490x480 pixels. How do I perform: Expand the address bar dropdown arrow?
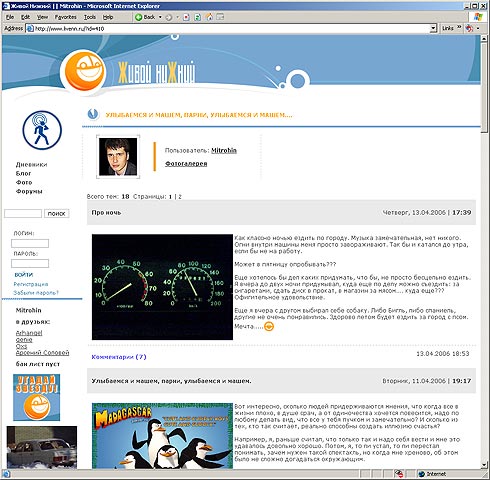[433, 29]
